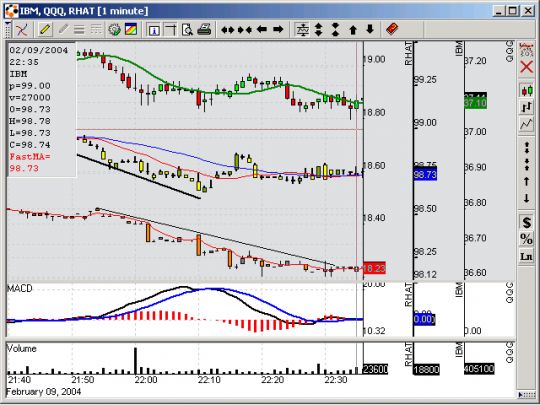
Task: Click the 02/09/2004 date in data window
Action: point(39,50)
